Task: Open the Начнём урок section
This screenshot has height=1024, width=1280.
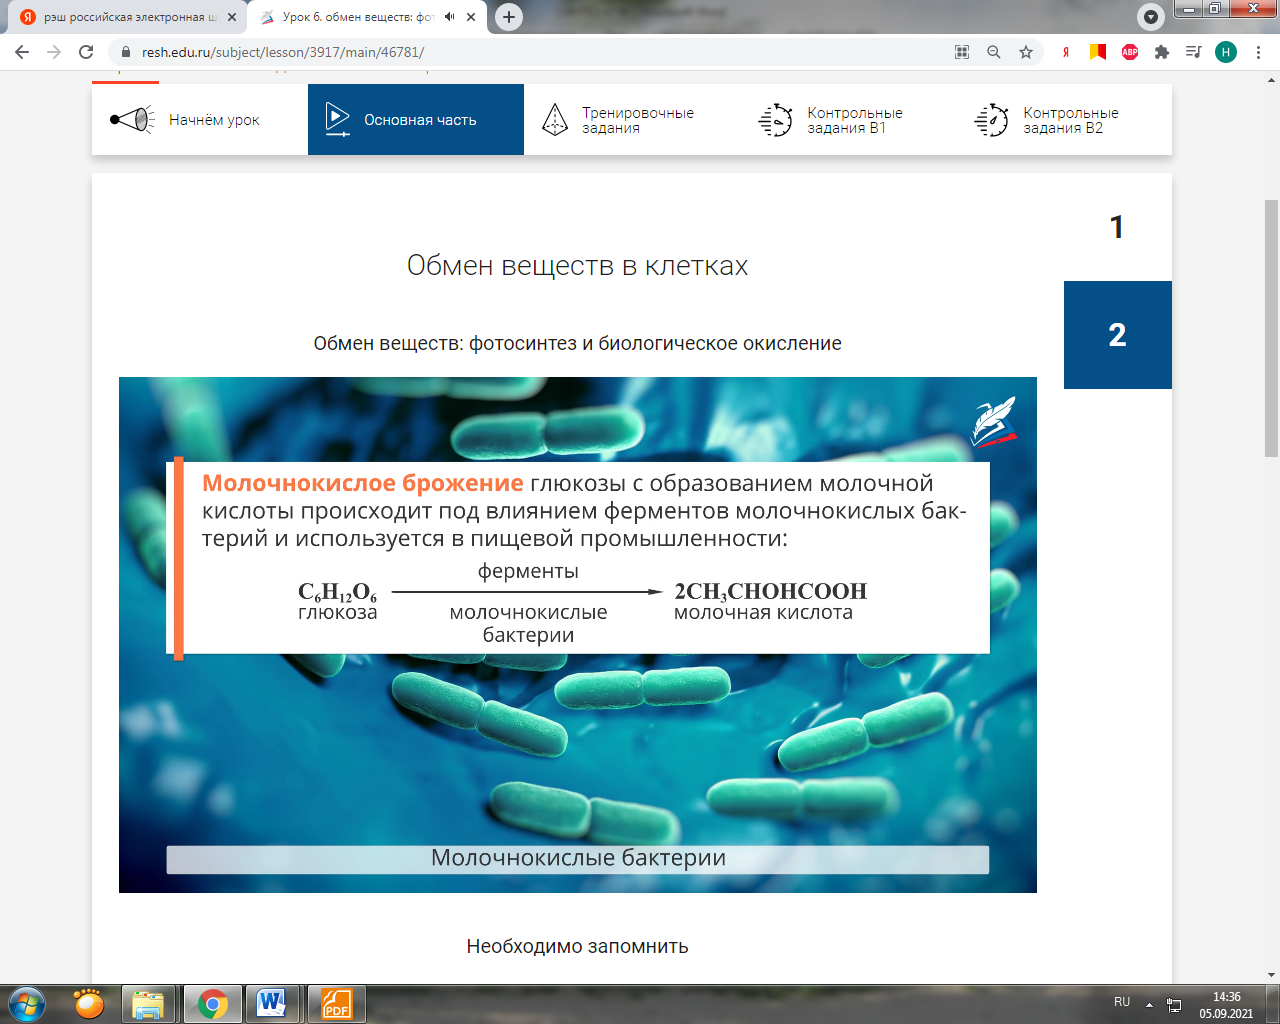Action: pyautogui.click(x=200, y=120)
